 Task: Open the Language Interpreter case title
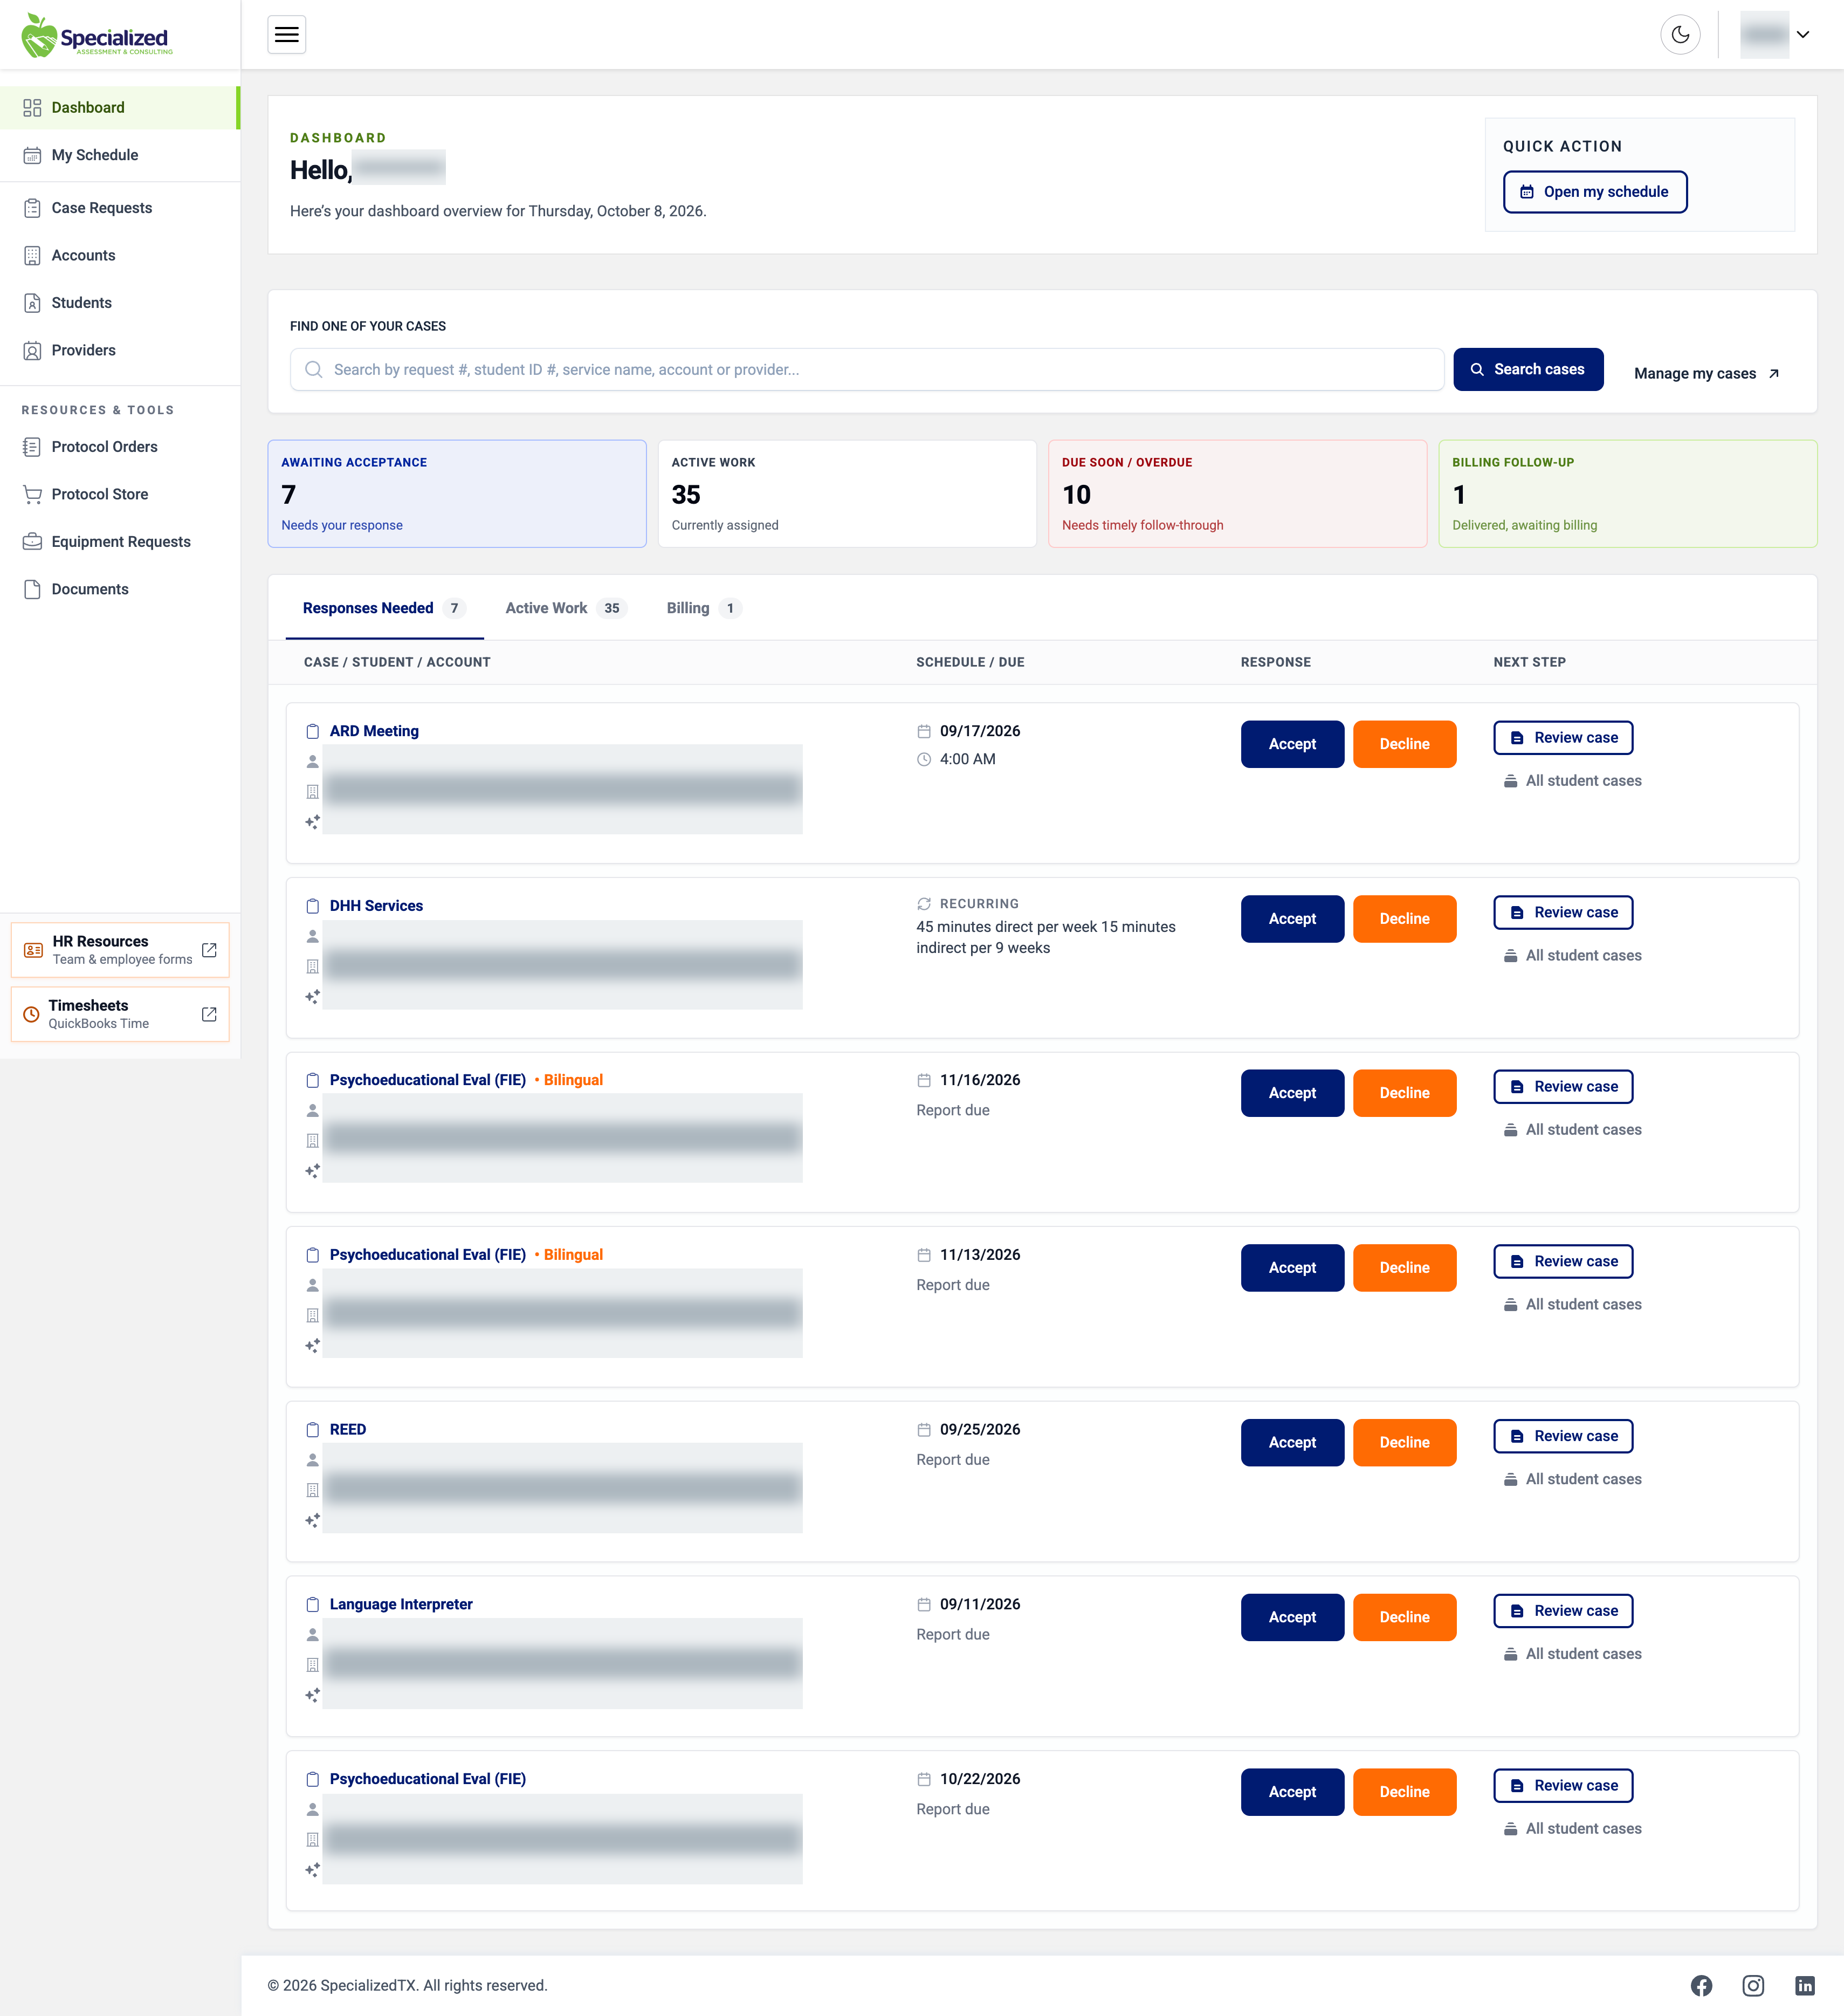401,1604
